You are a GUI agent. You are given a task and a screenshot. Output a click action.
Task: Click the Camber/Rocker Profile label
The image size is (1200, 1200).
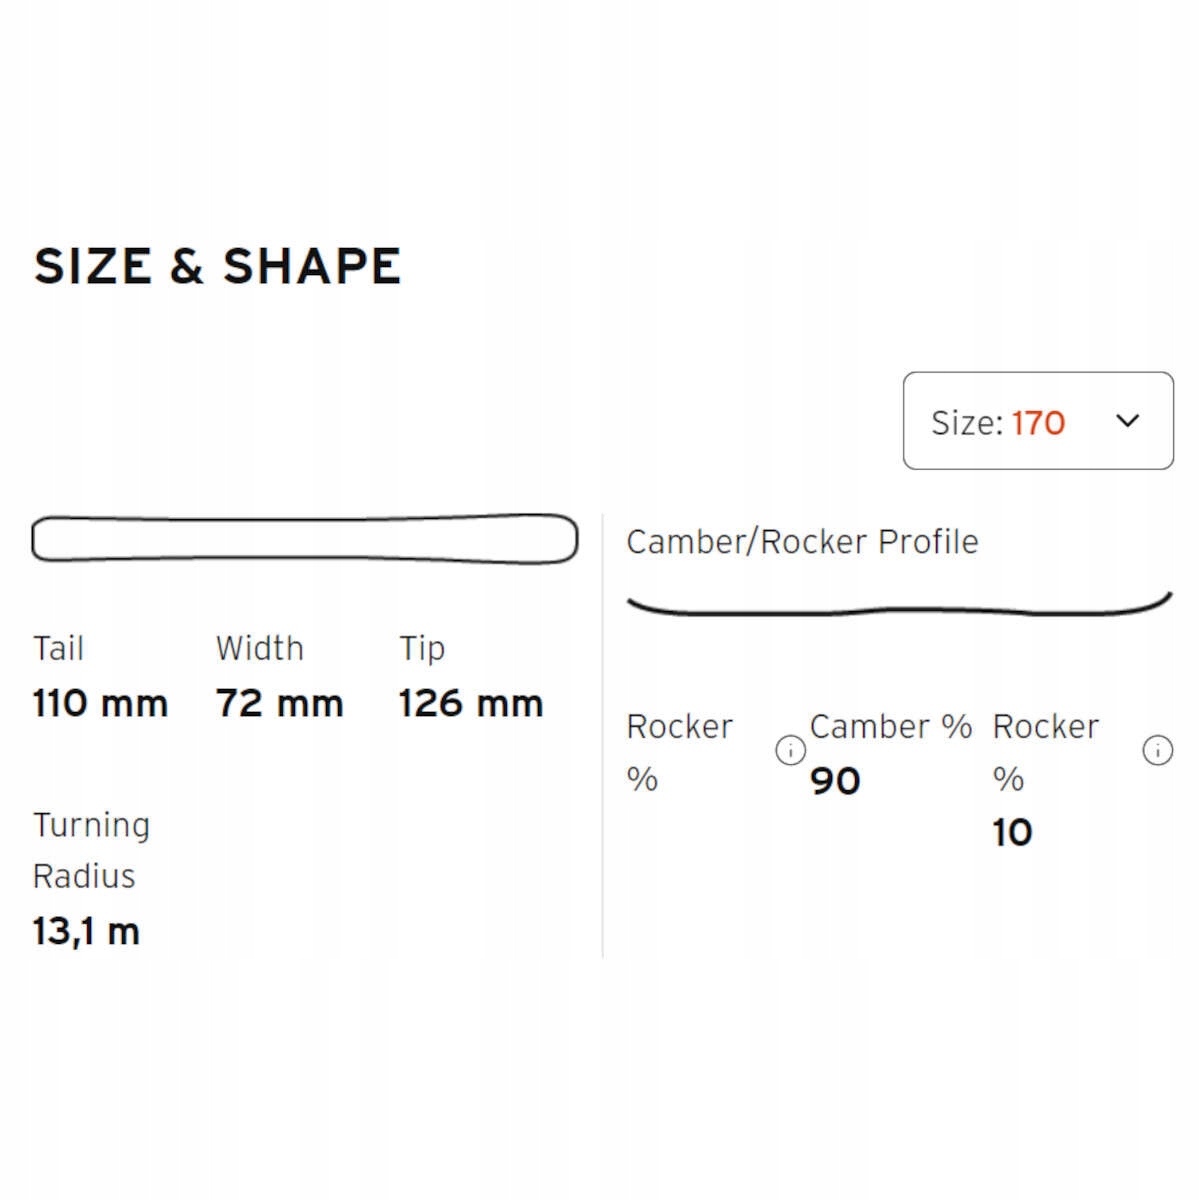pyautogui.click(x=802, y=541)
